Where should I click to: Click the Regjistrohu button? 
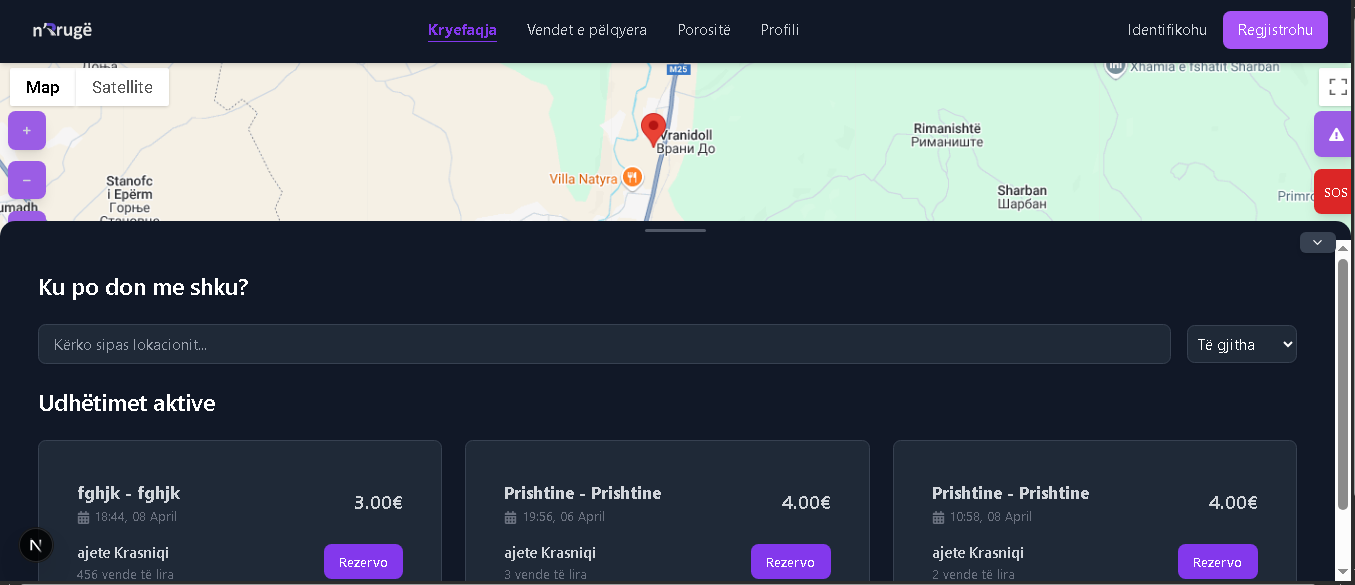tap(1275, 30)
